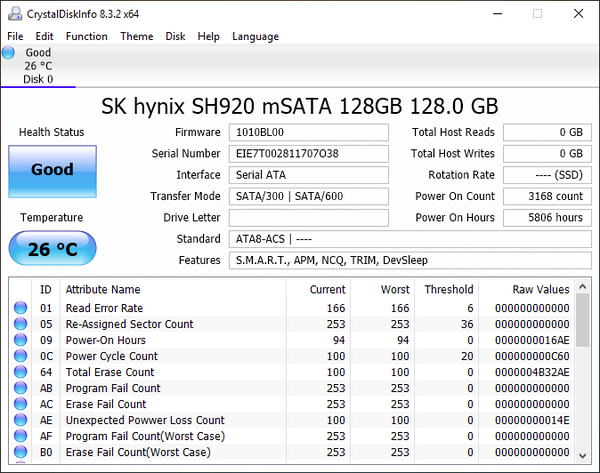This screenshot has height=473, width=600.
Task: Click the drive title SK hynix SH920 mSATA 128GB
Action: click(x=300, y=106)
